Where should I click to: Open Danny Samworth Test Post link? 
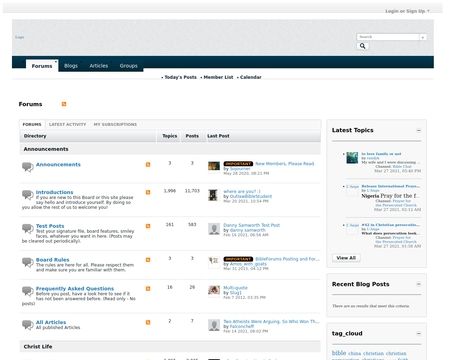coord(252,225)
